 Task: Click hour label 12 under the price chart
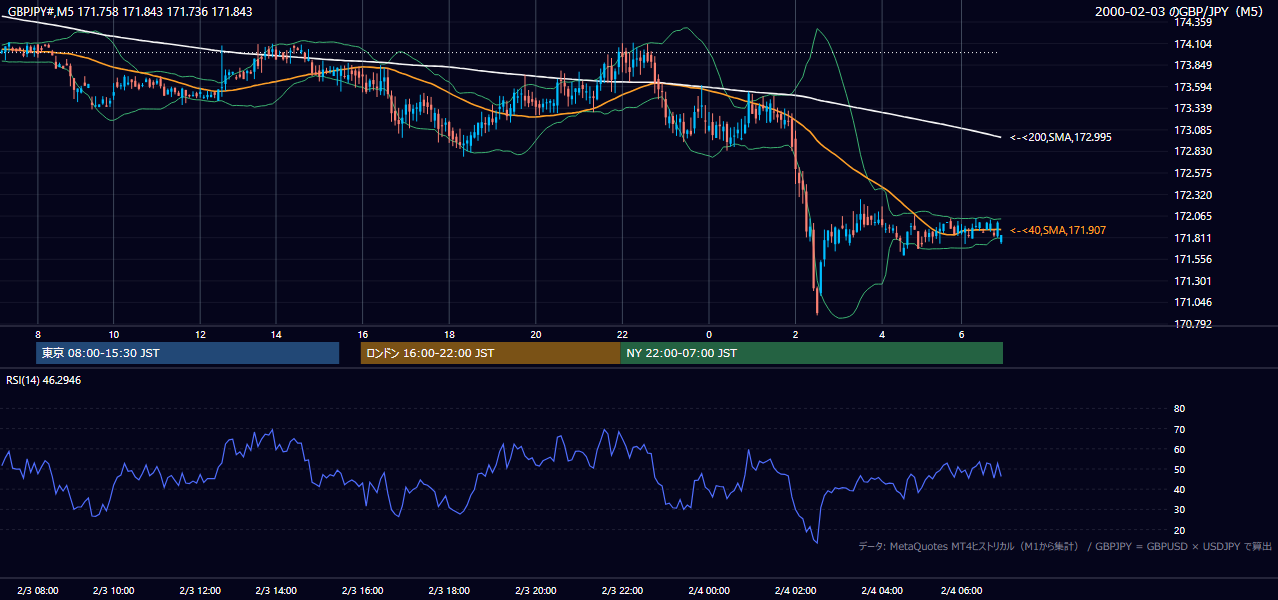201,334
